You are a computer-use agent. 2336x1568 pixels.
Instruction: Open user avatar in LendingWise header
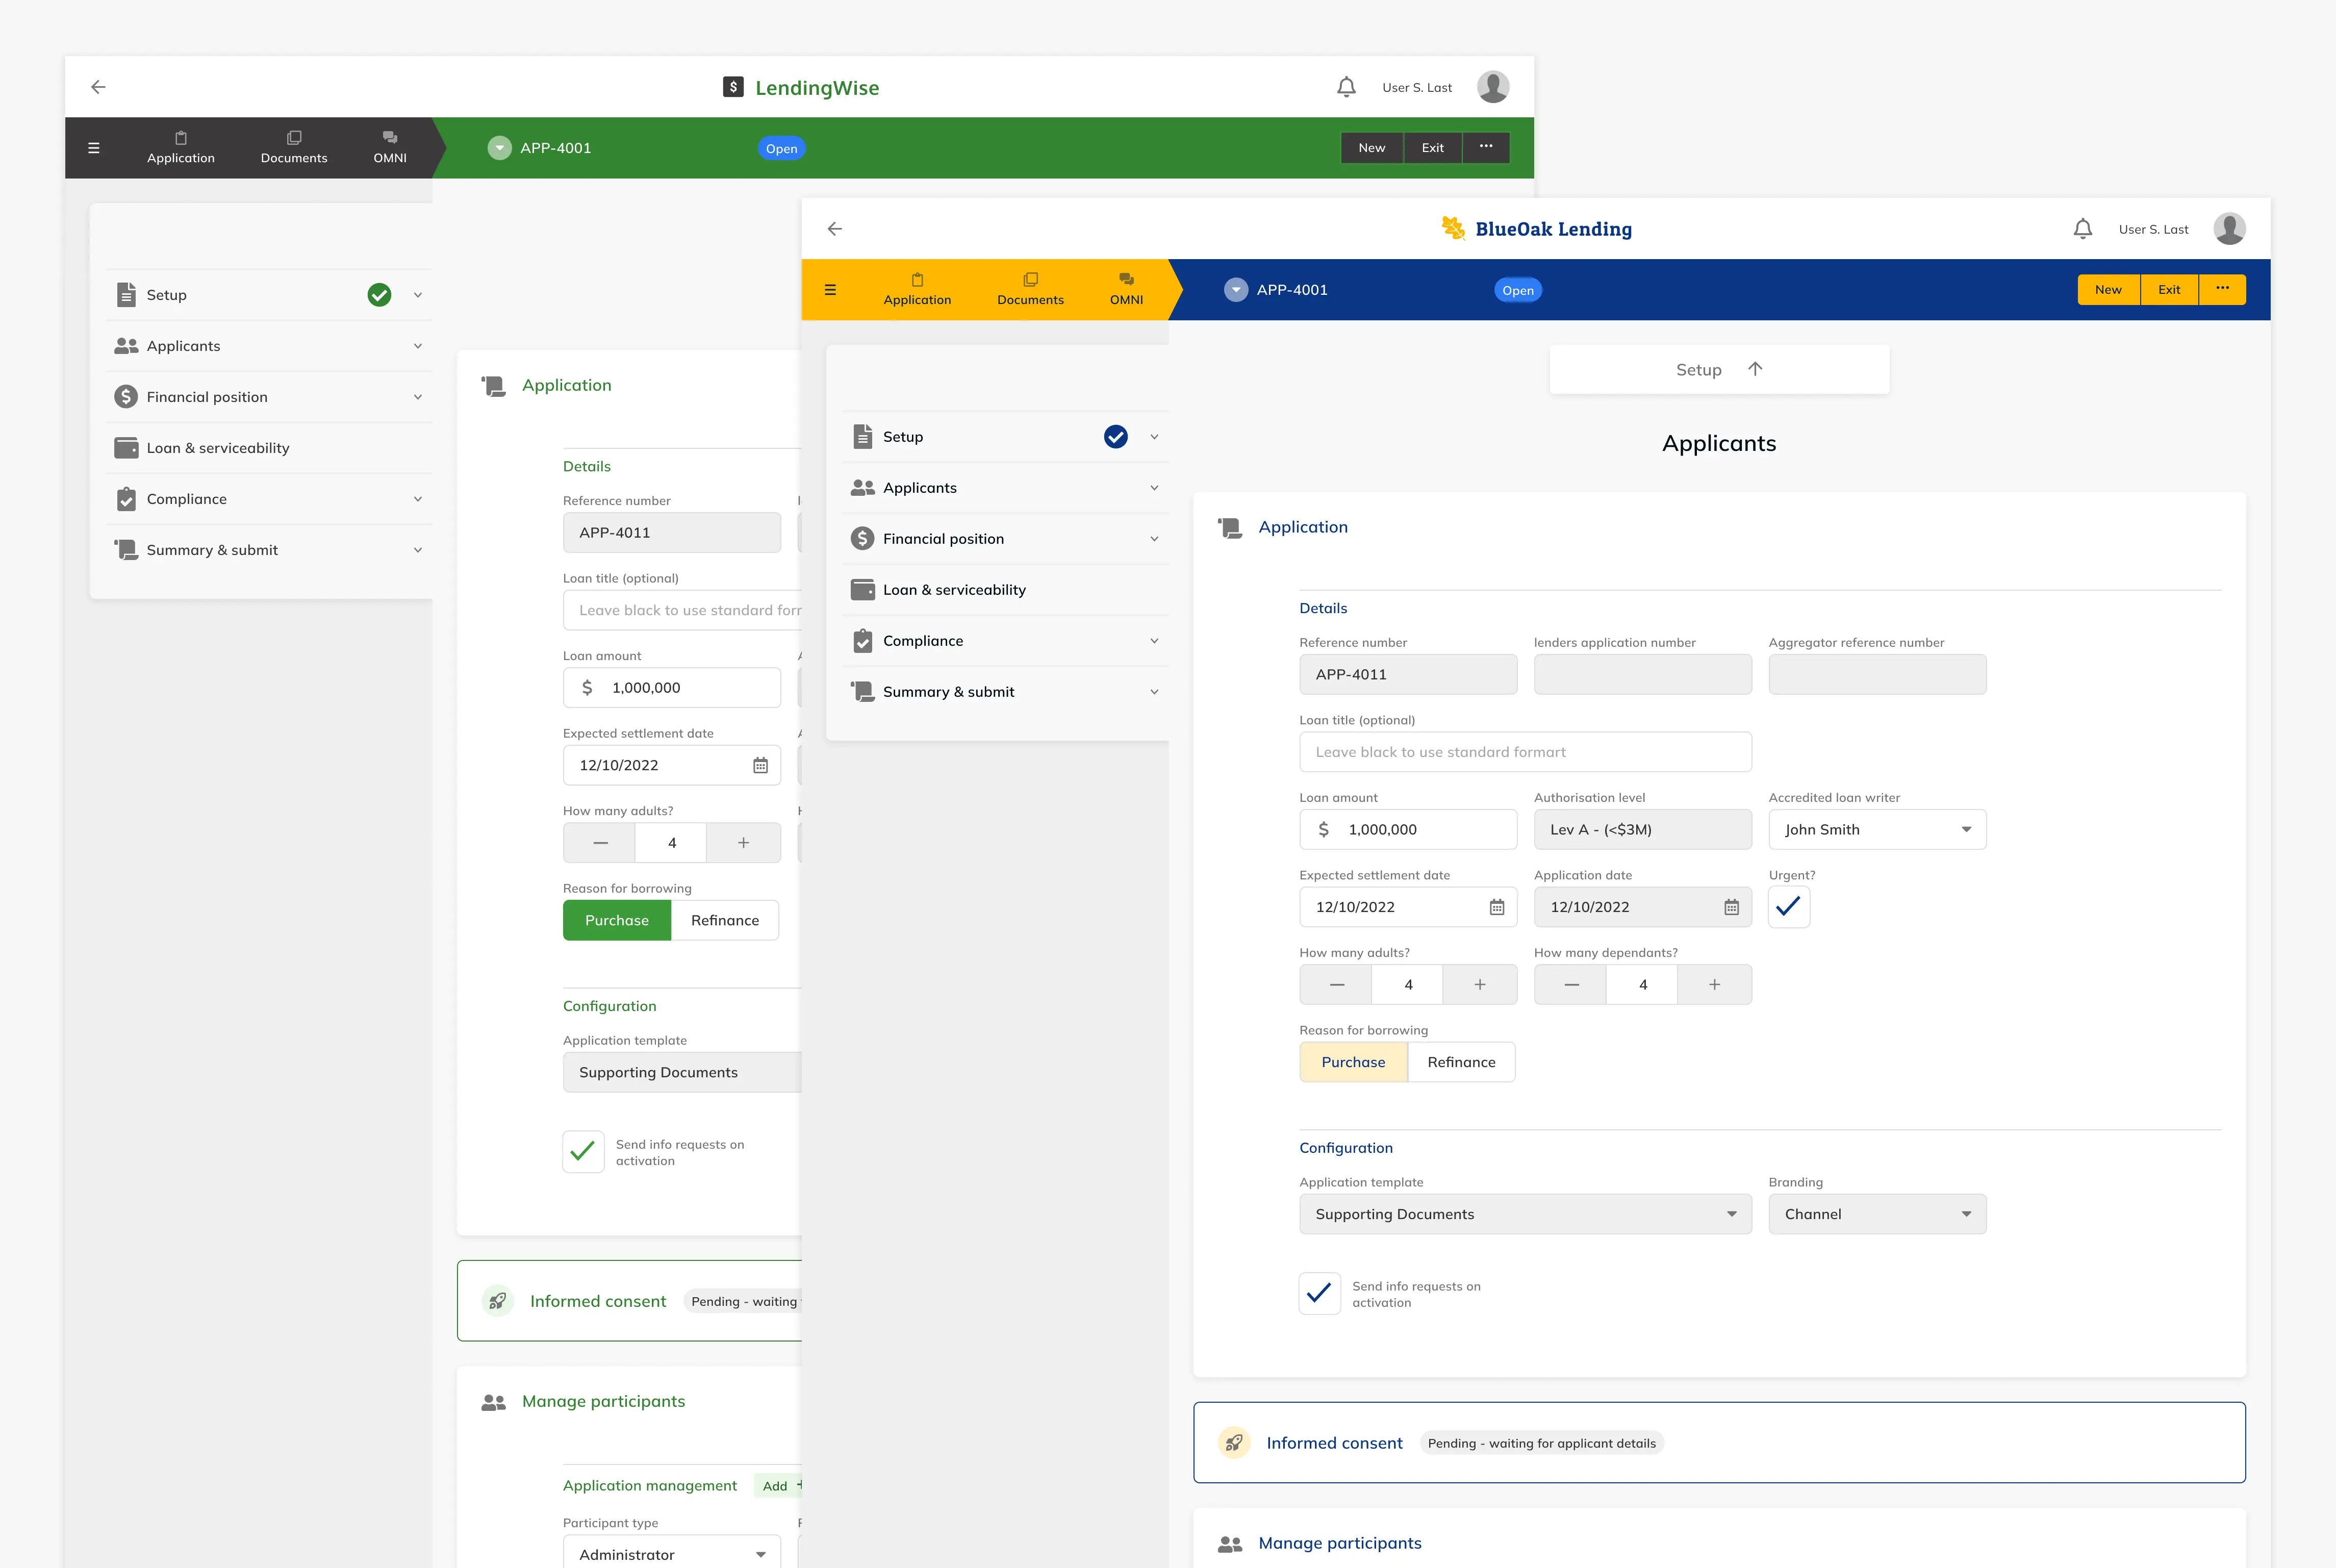1493,87
